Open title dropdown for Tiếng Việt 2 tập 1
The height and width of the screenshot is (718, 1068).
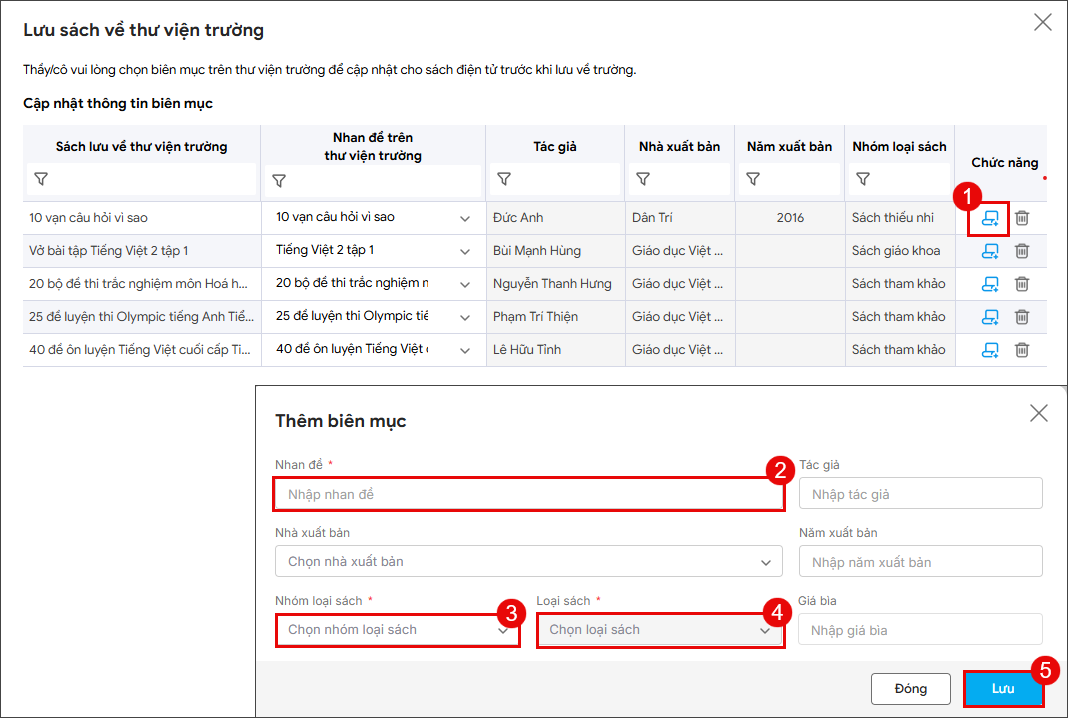click(465, 251)
